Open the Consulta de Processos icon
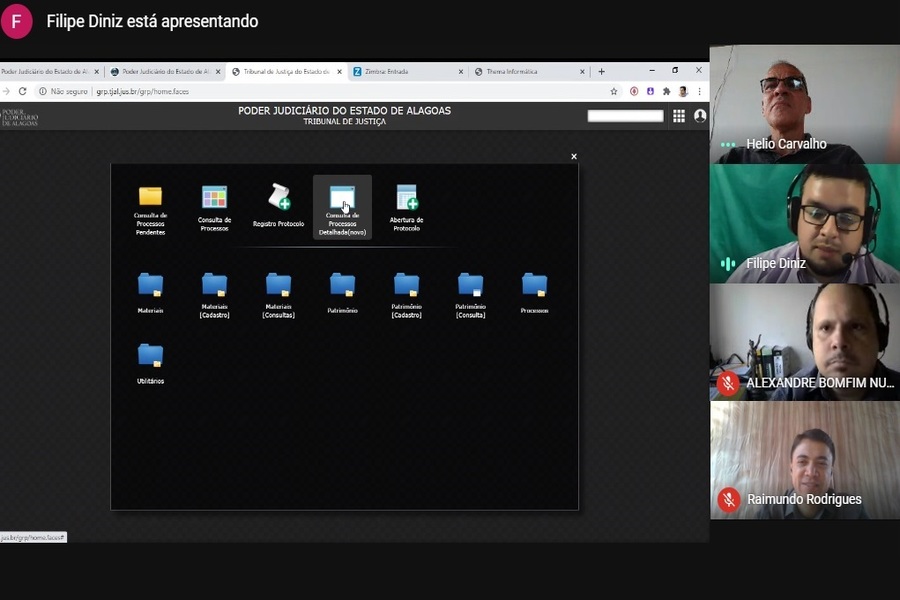Viewport: 900px width, 600px height. click(x=214, y=197)
